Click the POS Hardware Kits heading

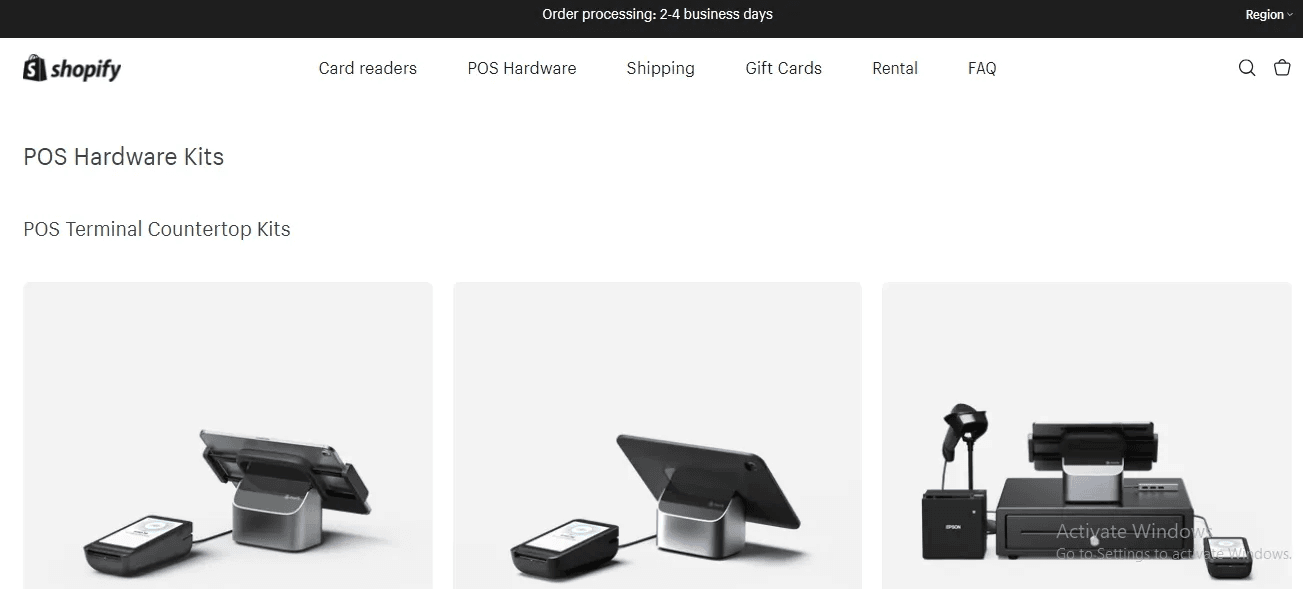(124, 157)
